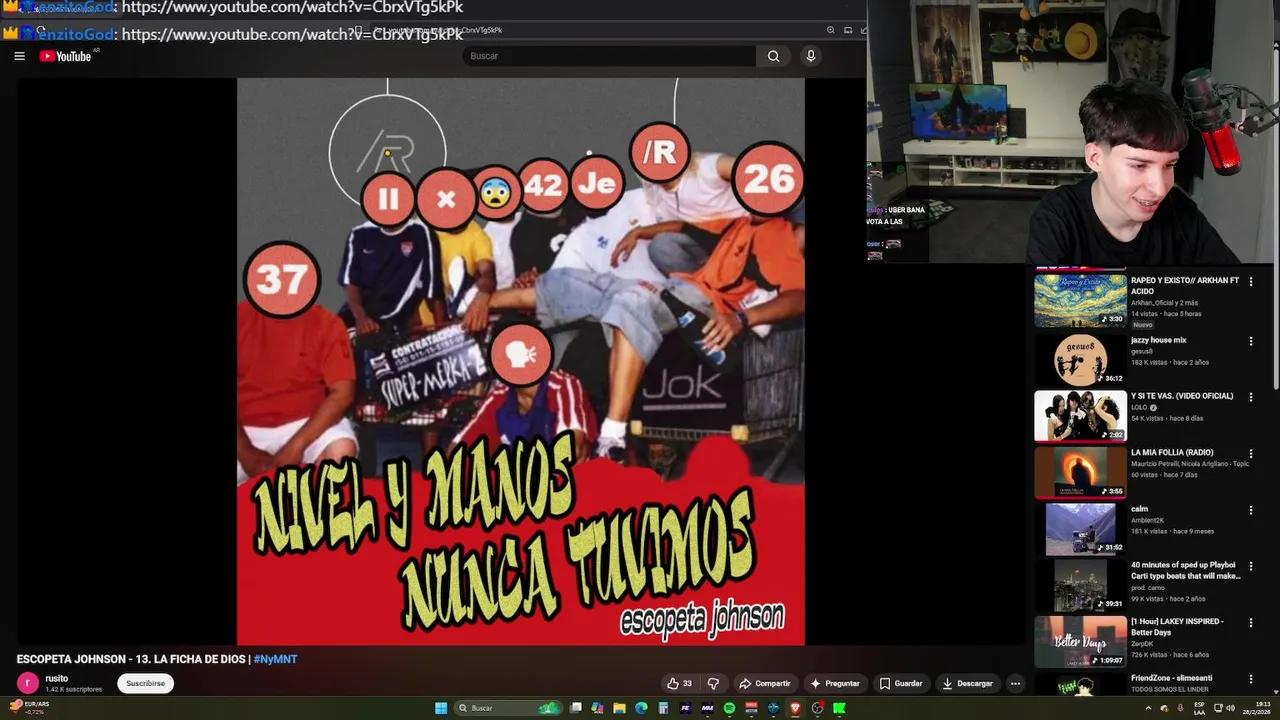Click Arkhan_Oficial y 2 más channel text
Screen dimensions: 1280x720
coord(1164,303)
